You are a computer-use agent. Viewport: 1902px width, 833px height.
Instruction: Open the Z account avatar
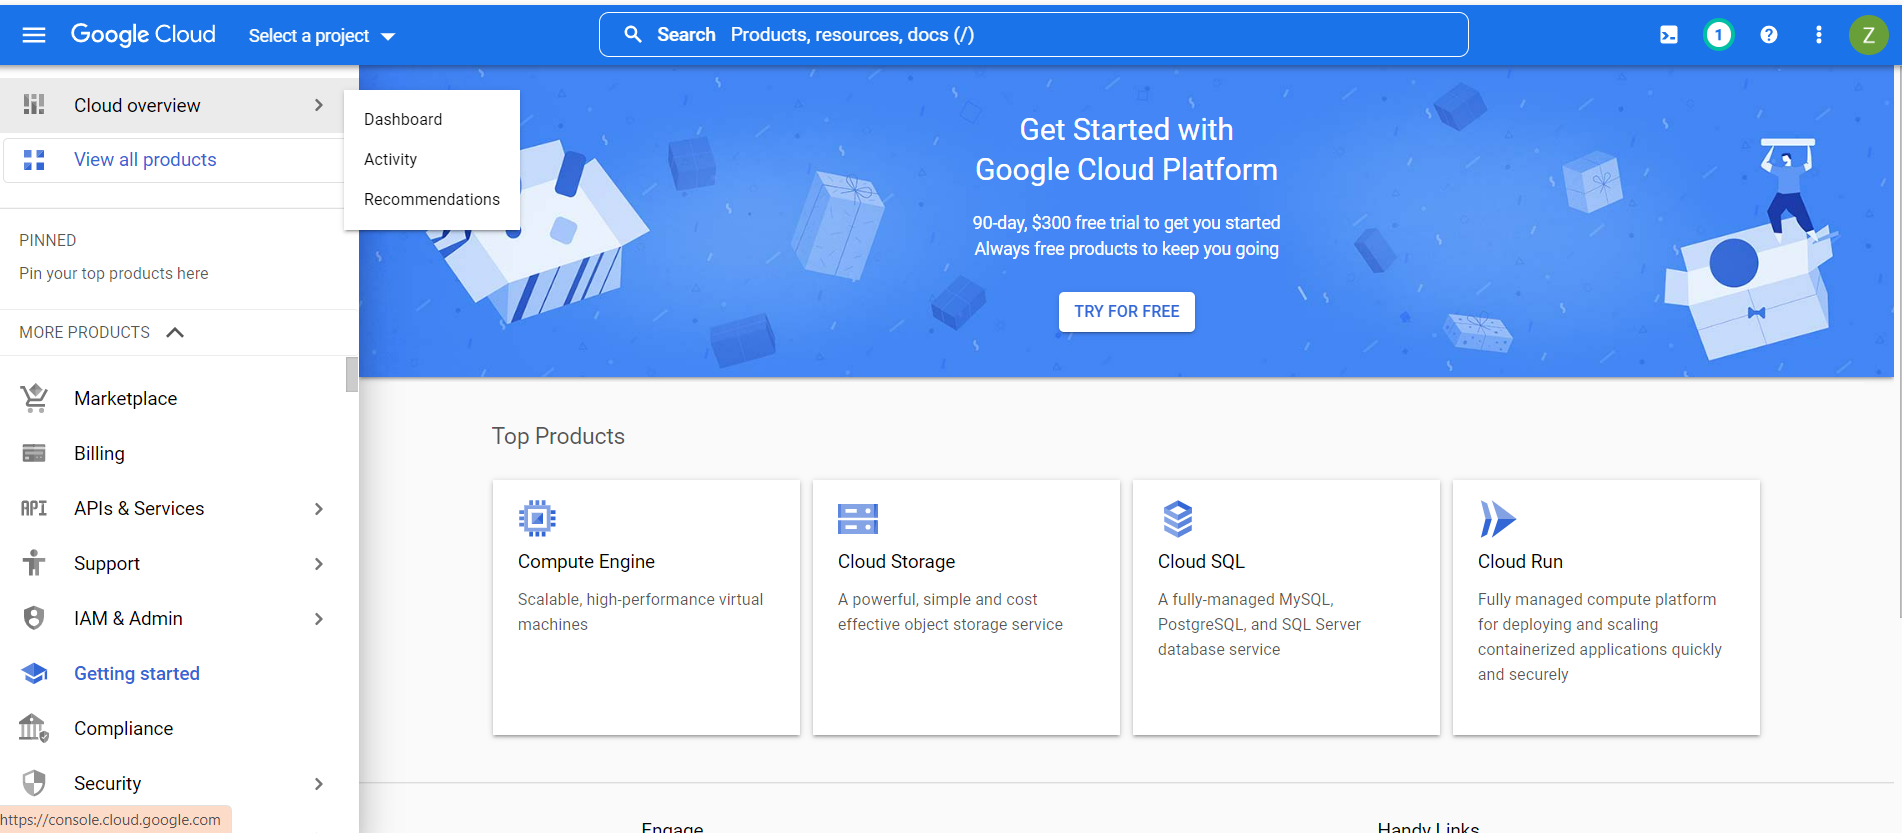pyautogui.click(x=1868, y=35)
